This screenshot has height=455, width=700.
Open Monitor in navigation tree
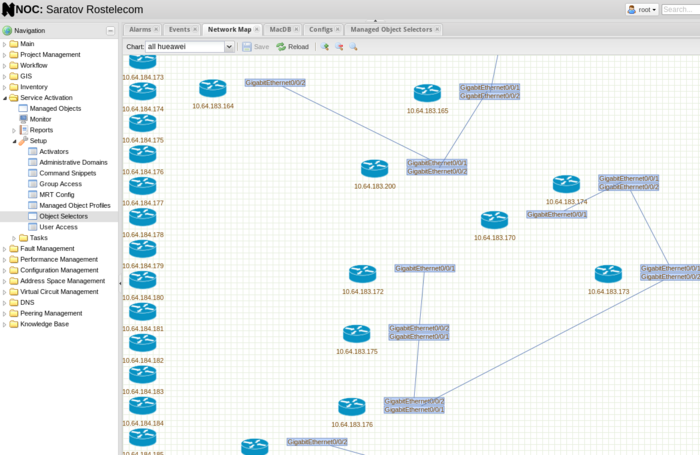[40, 119]
